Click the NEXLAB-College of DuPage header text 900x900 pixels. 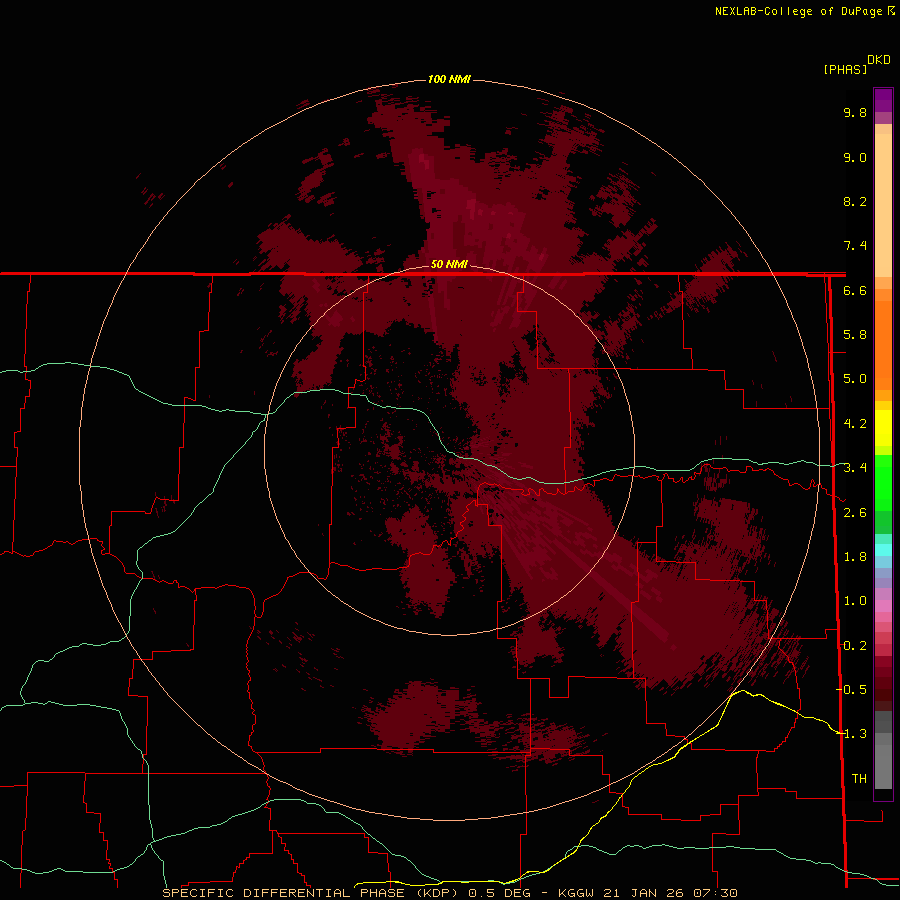pos(800,11)
